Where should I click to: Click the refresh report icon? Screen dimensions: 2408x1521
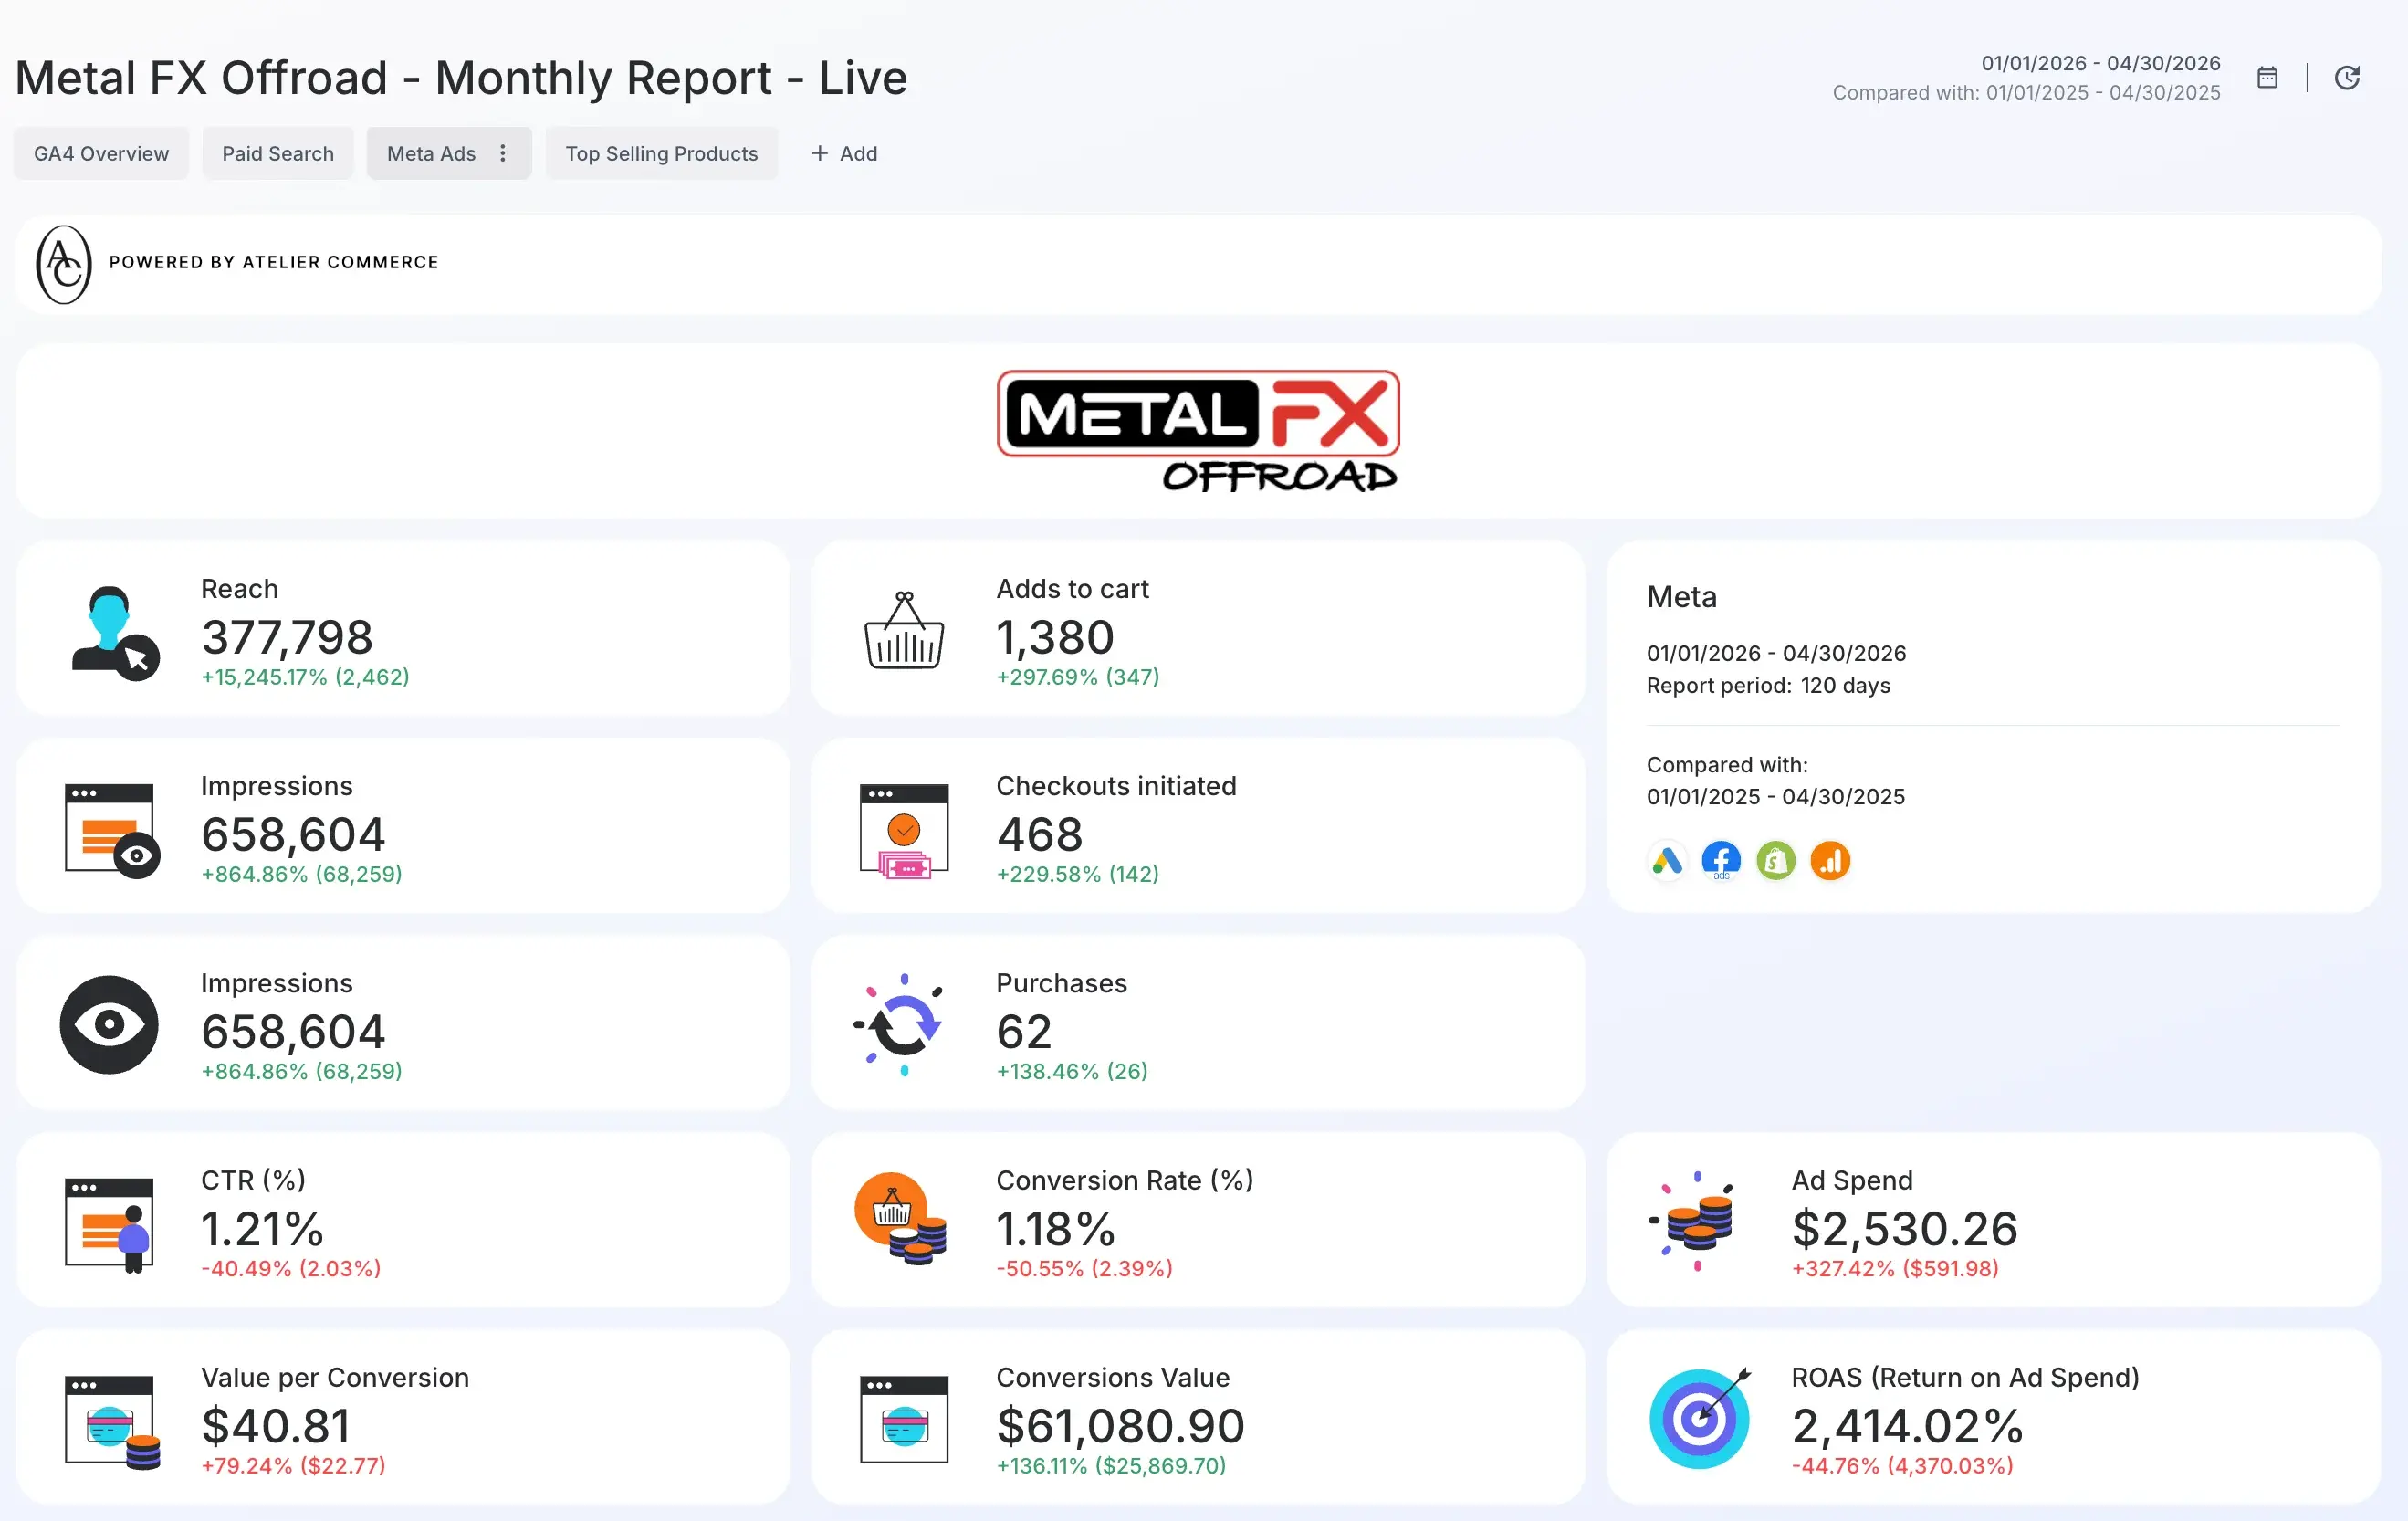click(2347, 78)
